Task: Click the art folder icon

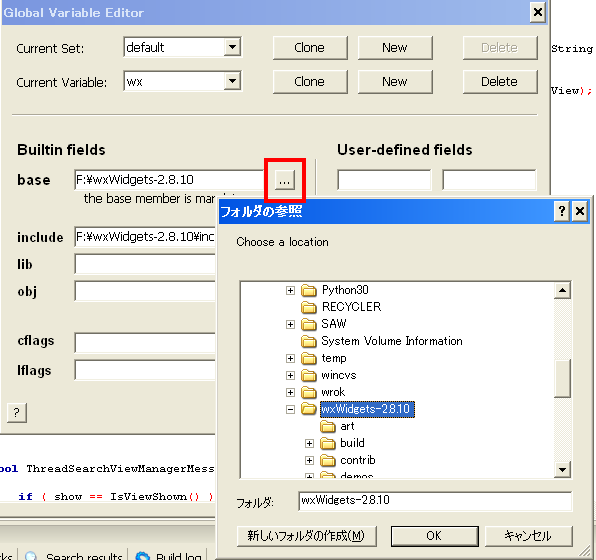Action: coord(328,427)
